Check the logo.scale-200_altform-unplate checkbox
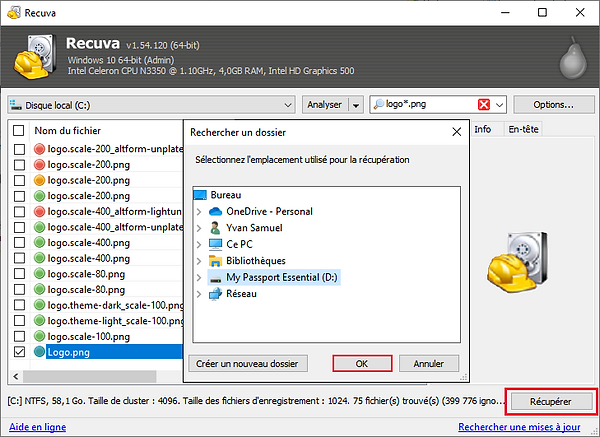This screenshot has width=600, height=437. click(19, 149)
